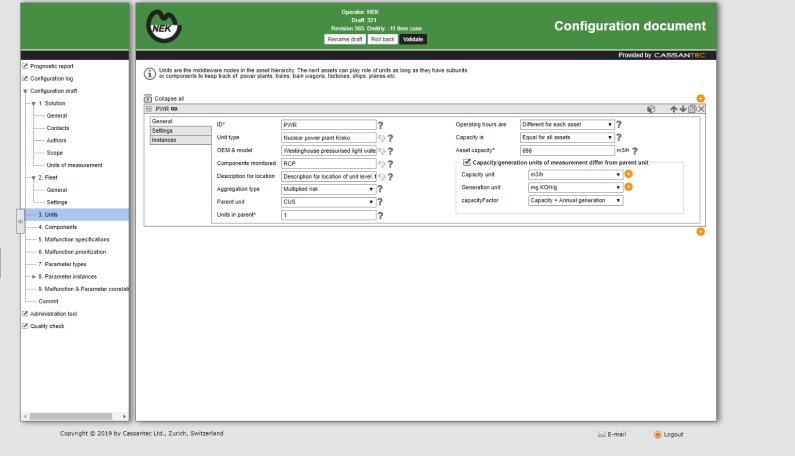Add new unit with bottom orange plus
Image resolution: width=795 pixels, height=456 pixels.
(x=700, y=232)
